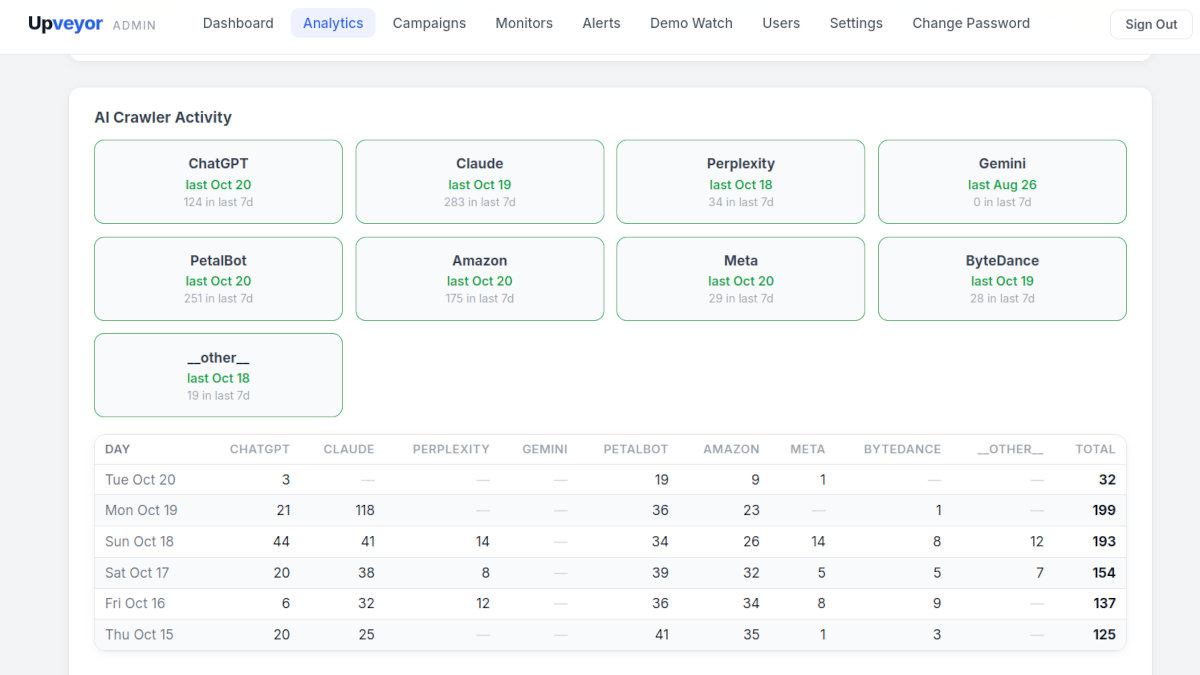Click Claude value 118 on Mon Oct 19
This screenshot has width=1200, height=675.
364,510
